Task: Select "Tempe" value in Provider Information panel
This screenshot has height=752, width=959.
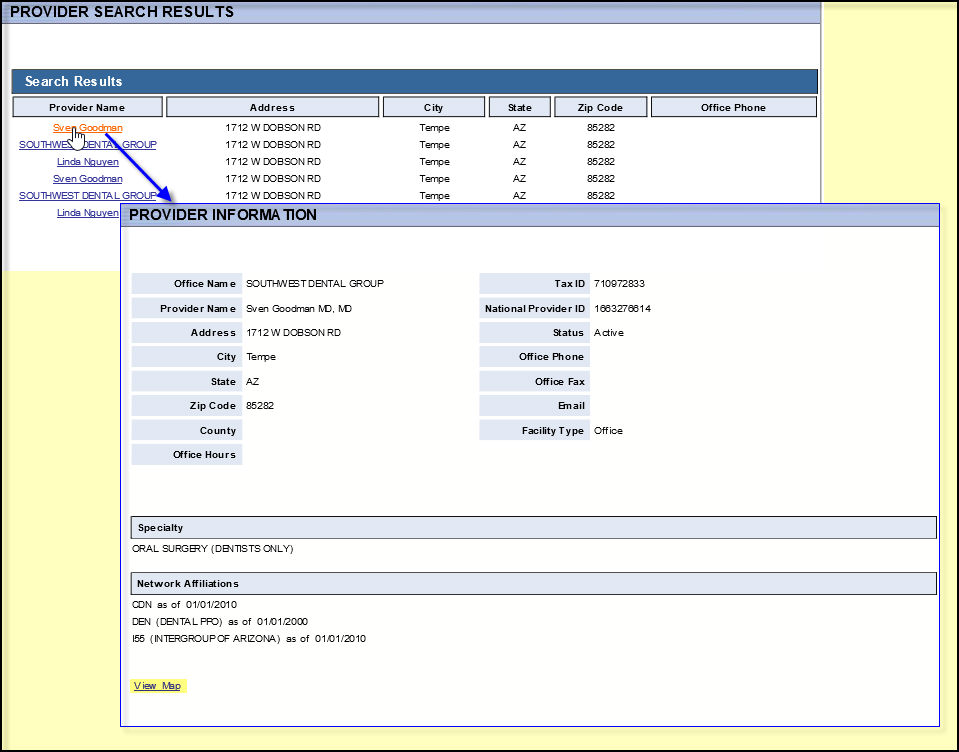Action: tap(261, 357)
